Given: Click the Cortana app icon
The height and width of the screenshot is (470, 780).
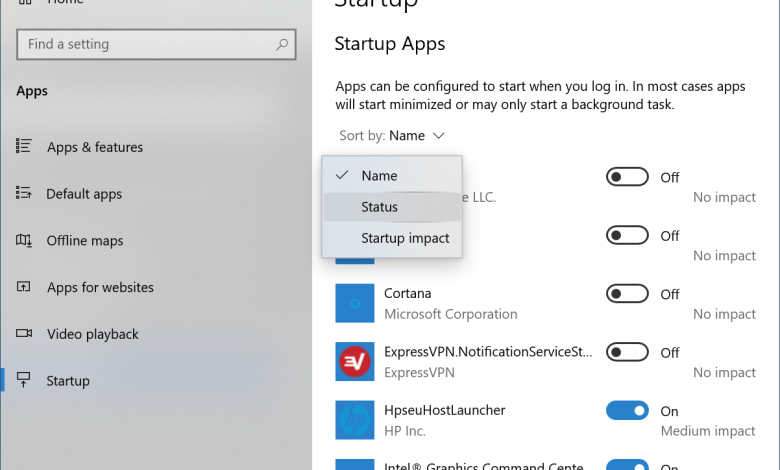Looking at the screenshot, I should pos(355,303).
